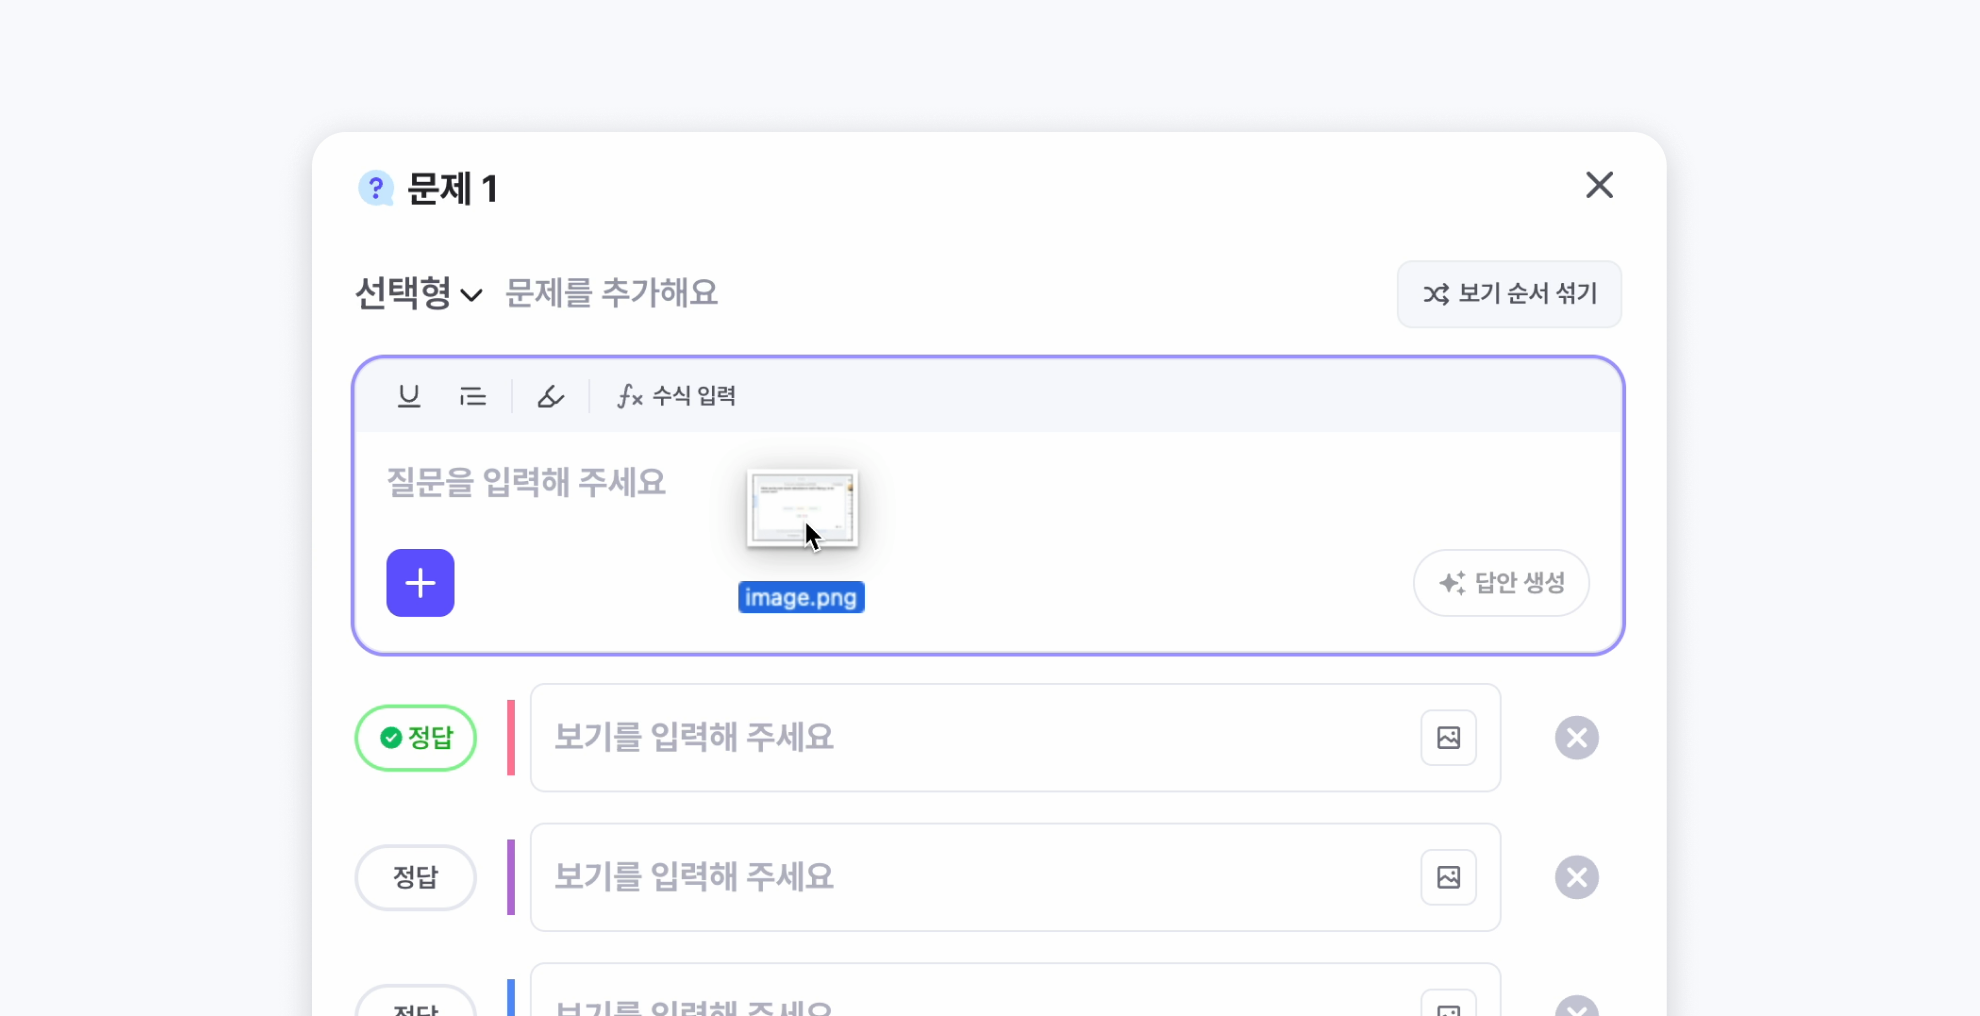Click the underline formatting icon
This screenshot has height=1016, width=1980.
408,396
